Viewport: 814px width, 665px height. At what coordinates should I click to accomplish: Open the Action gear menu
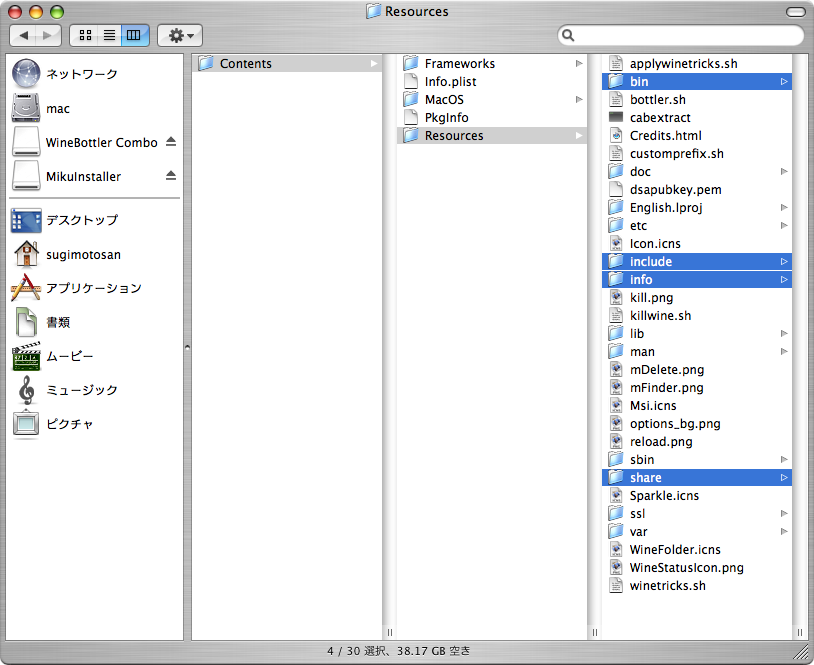coord(180,35)
